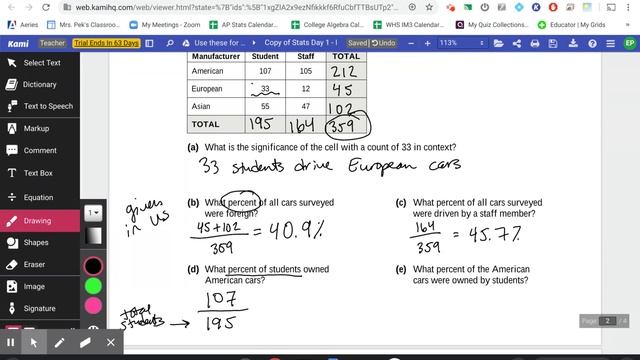640x360 pixels.
Task: Click the save floppy disk icon
Action: [x=553, y=43]
